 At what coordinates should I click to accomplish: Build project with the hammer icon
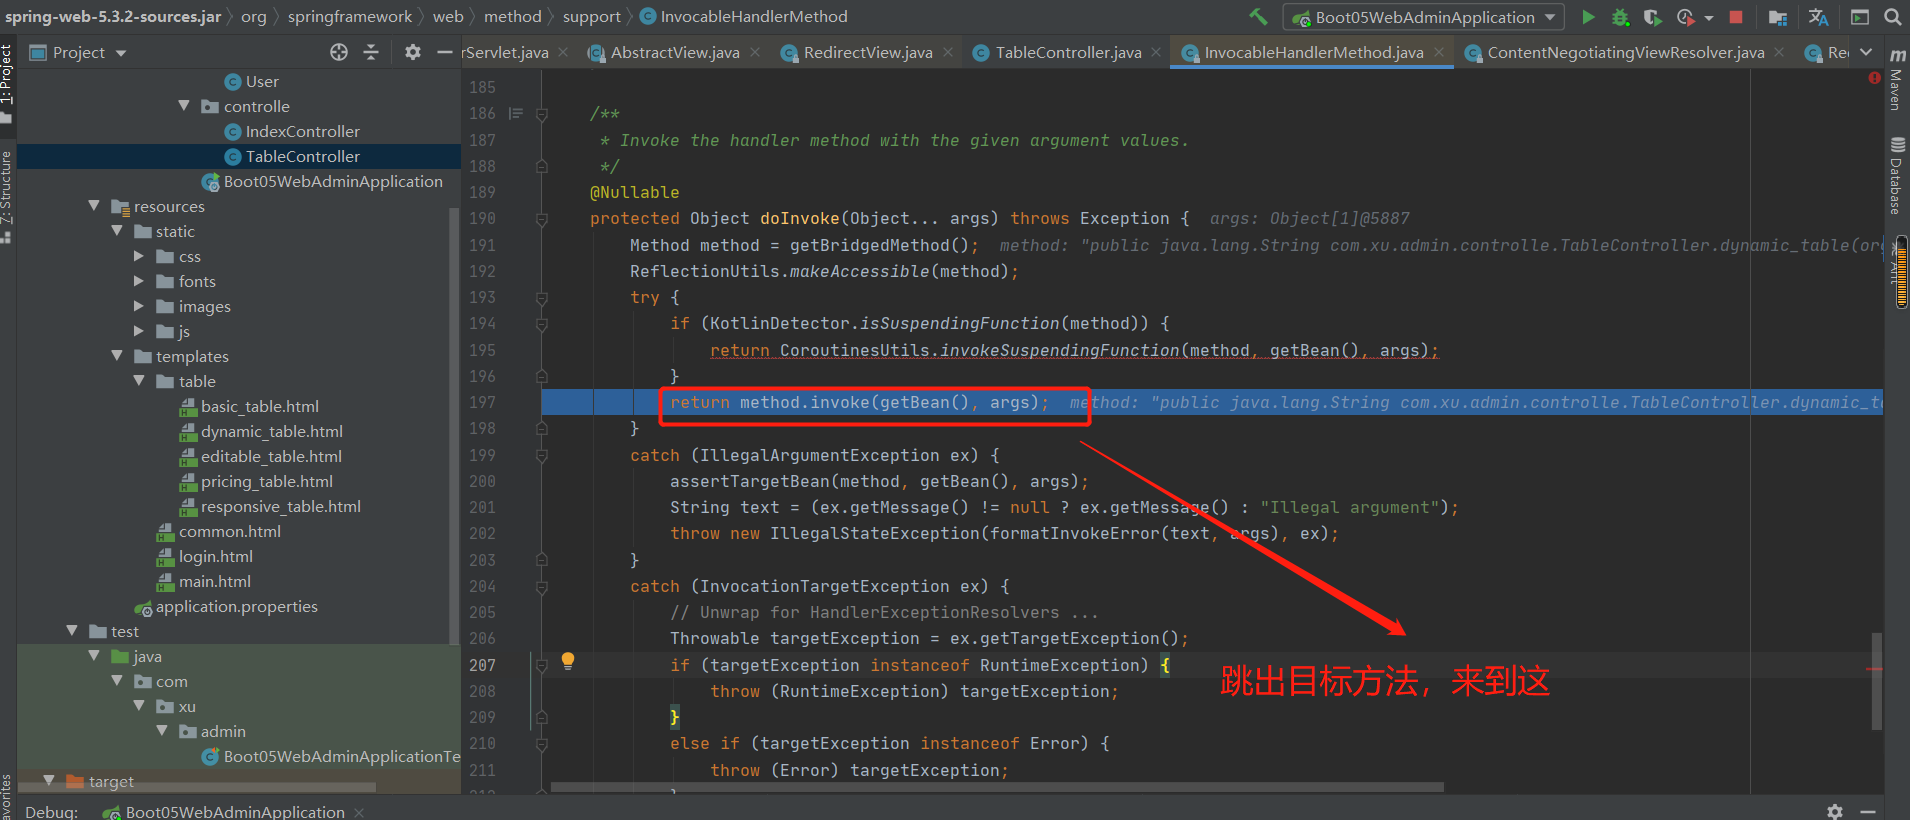[x=1258, y=17]
